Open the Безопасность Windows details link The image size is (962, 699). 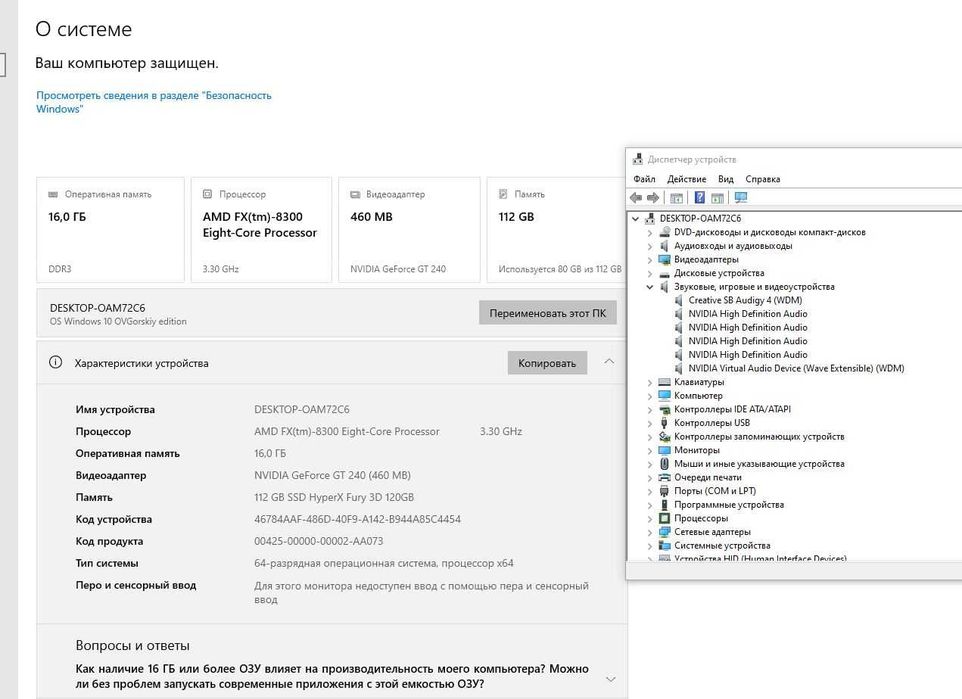(153, 102)
